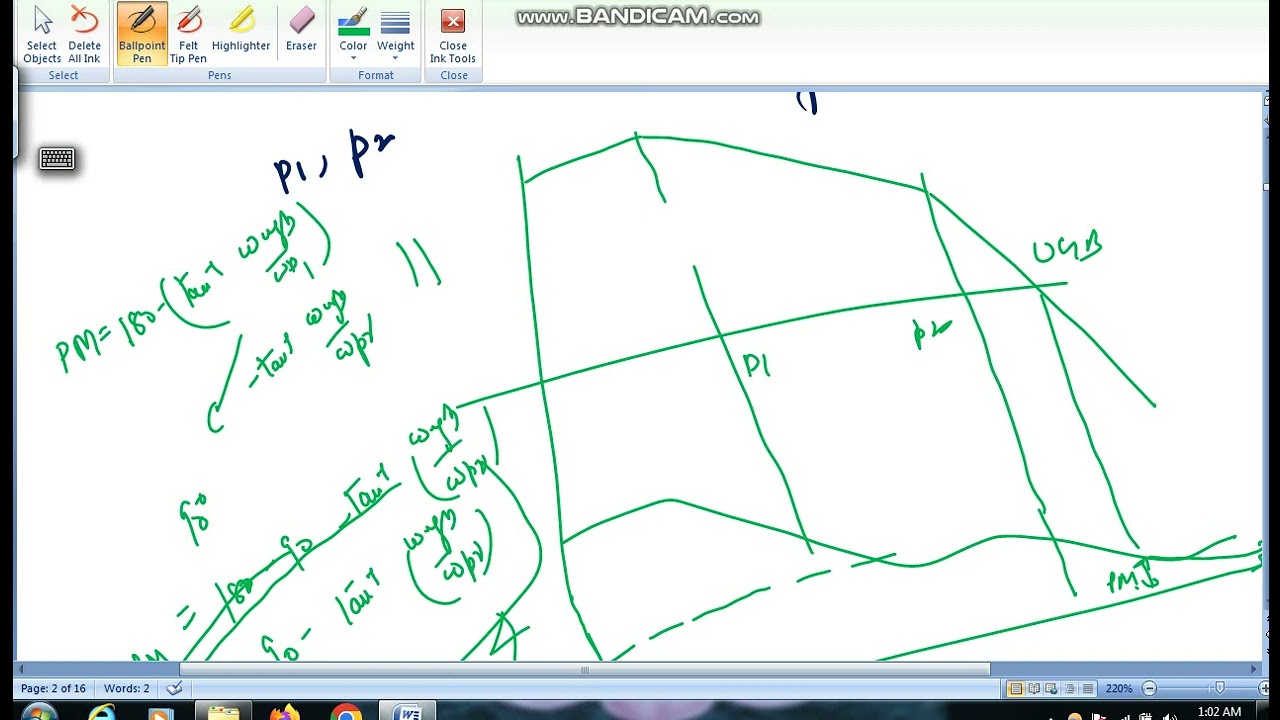Open the Windows Start menu
The height and width of the screenshot is (720, 1280).
coord(40,713)
